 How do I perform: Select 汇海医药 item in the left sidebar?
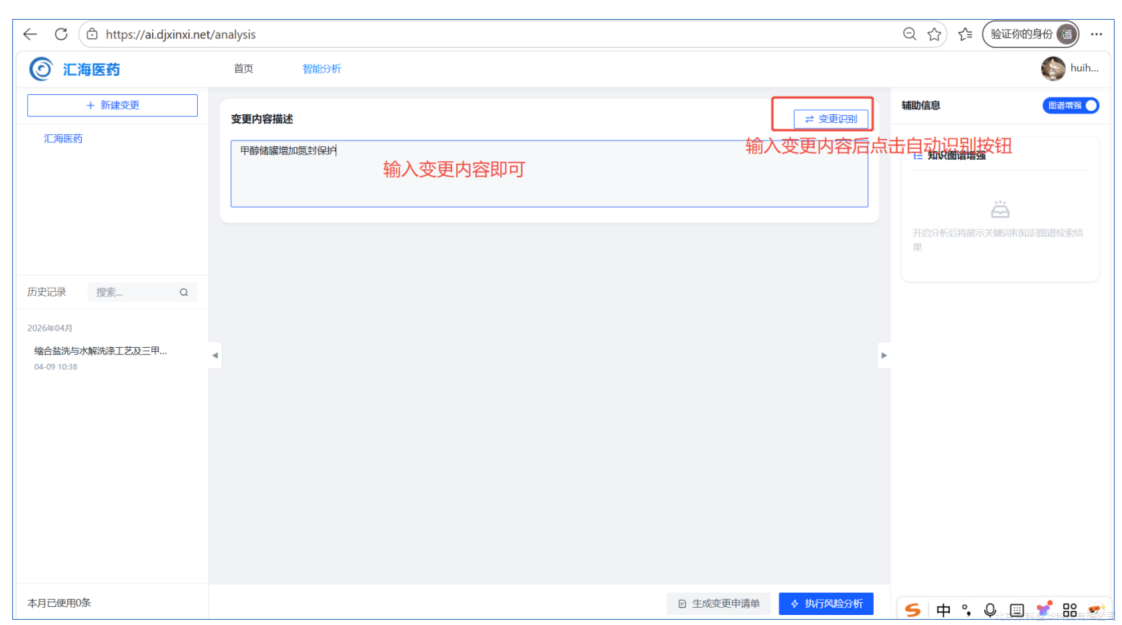(63, 139)
